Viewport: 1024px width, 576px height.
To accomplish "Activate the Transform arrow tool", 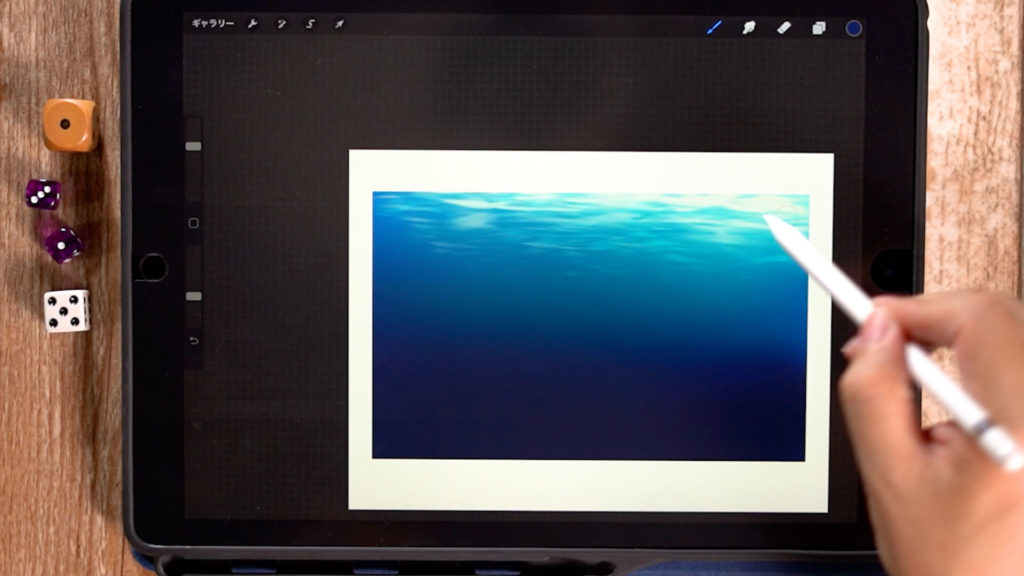I will [x=339, y=24].
